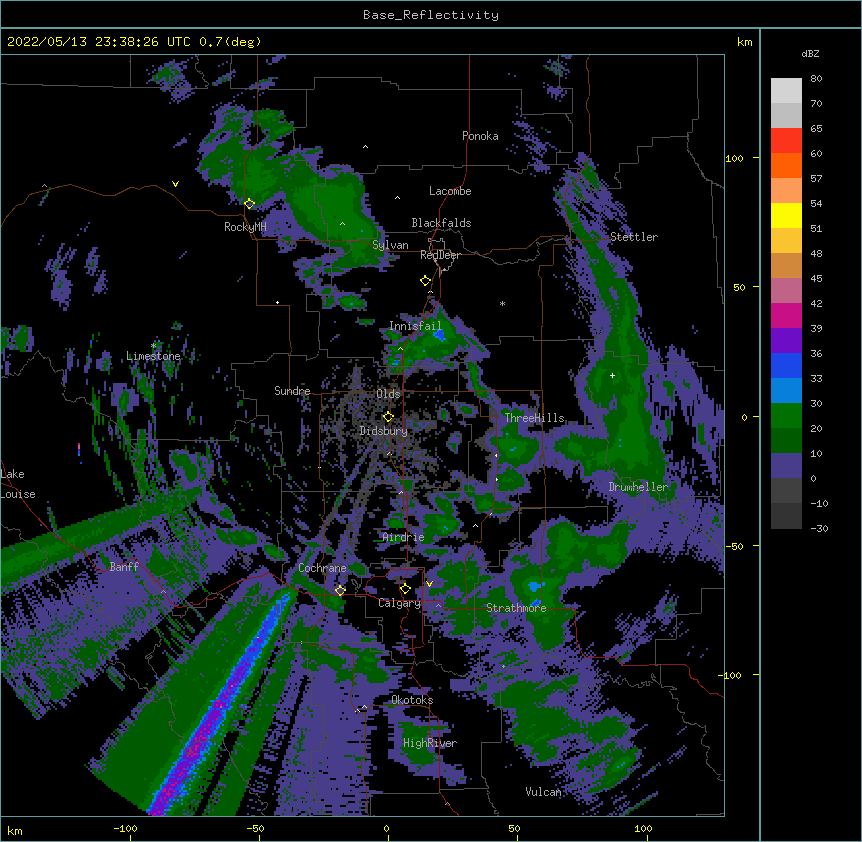
Task: Click the 80 value in the dBZ legend
Action: [x=816, y=79]
